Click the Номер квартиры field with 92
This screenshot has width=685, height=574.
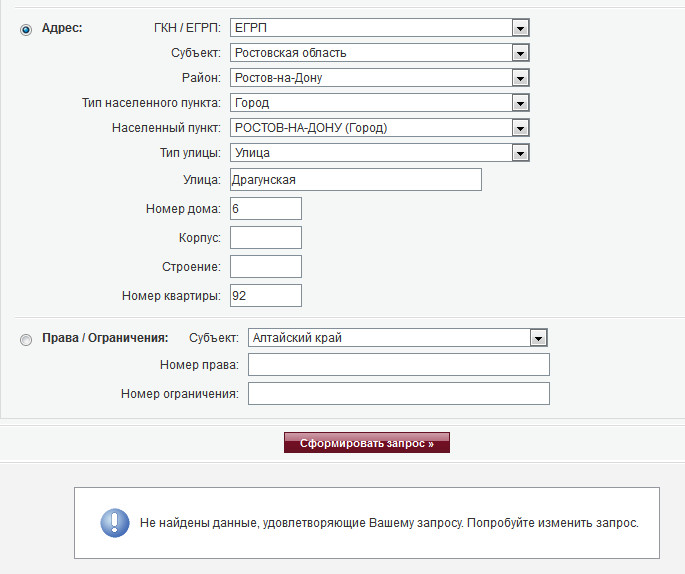coord(266,296)
